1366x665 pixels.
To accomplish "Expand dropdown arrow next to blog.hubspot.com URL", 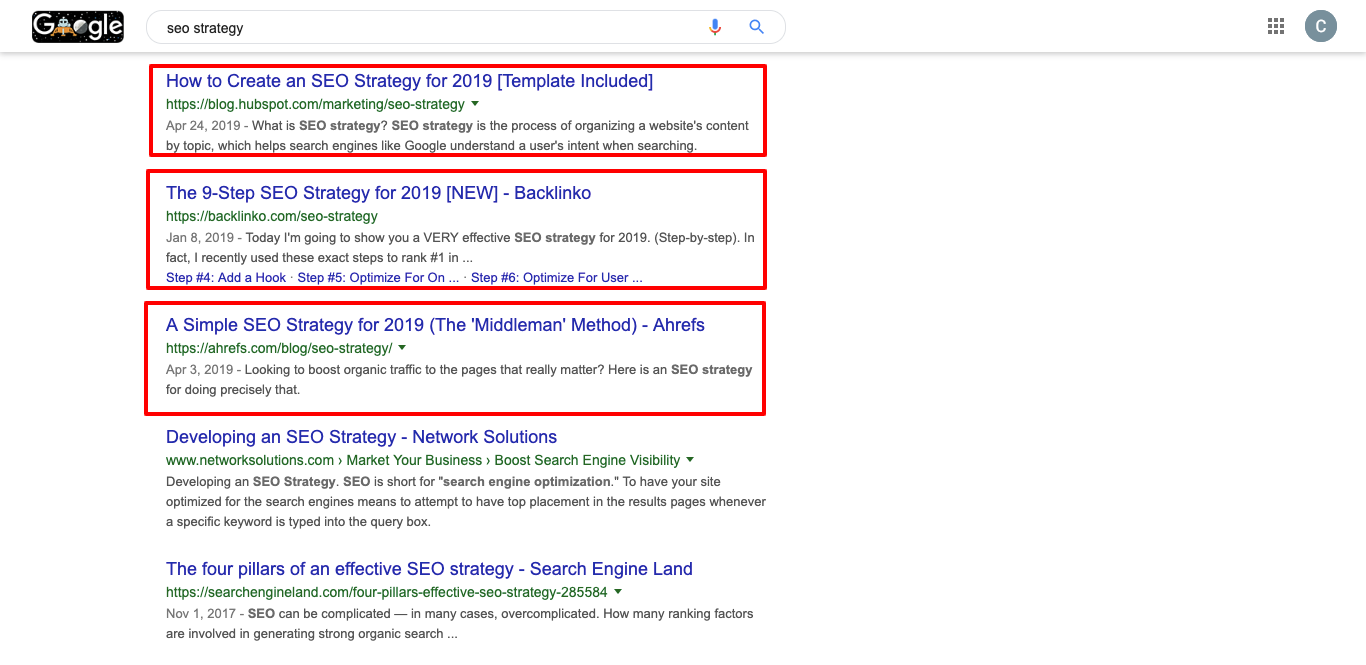I will click(x=475, y=104).
